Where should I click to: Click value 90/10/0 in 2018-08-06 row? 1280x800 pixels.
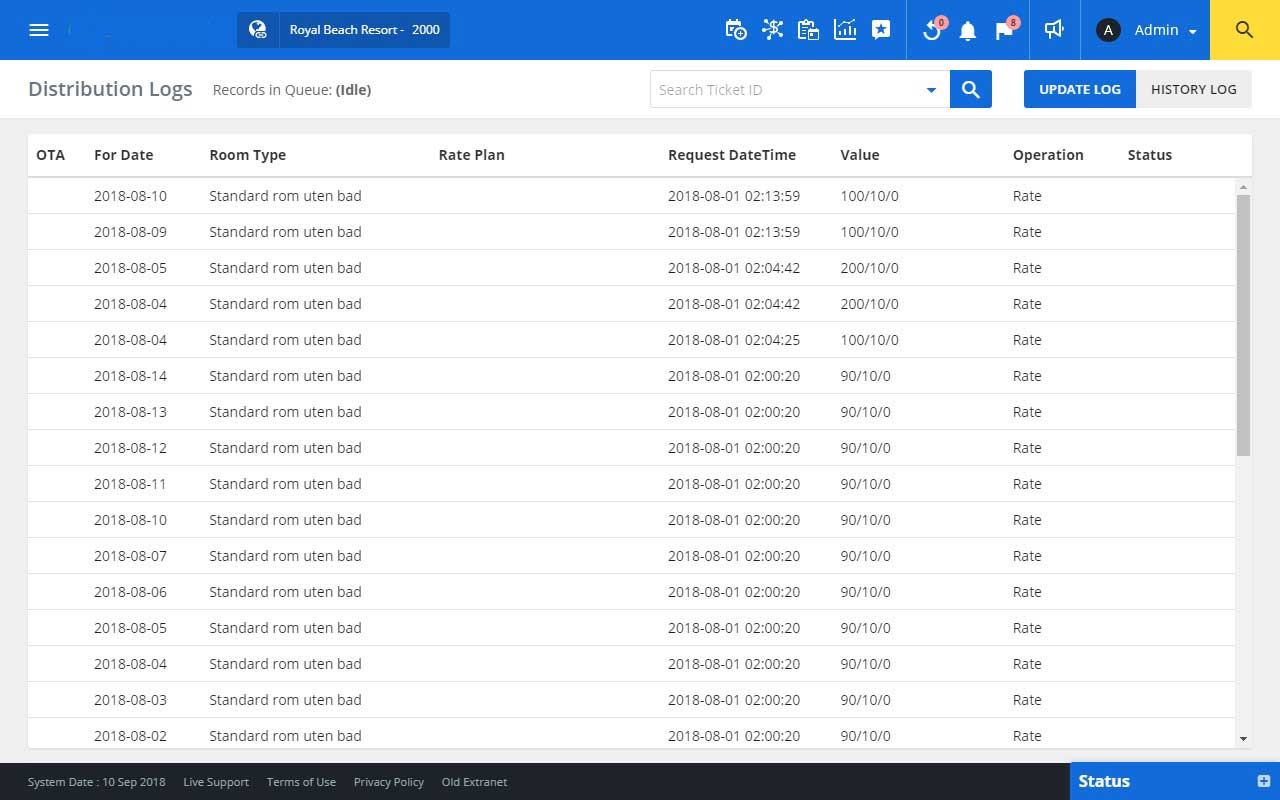866,592
